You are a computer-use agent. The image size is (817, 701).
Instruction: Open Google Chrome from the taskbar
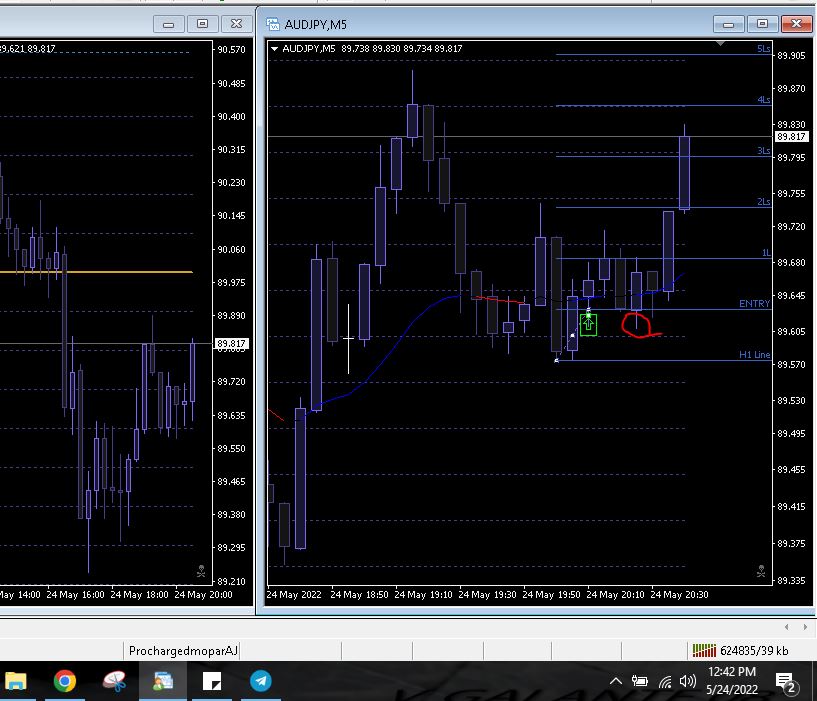[65, 682]
